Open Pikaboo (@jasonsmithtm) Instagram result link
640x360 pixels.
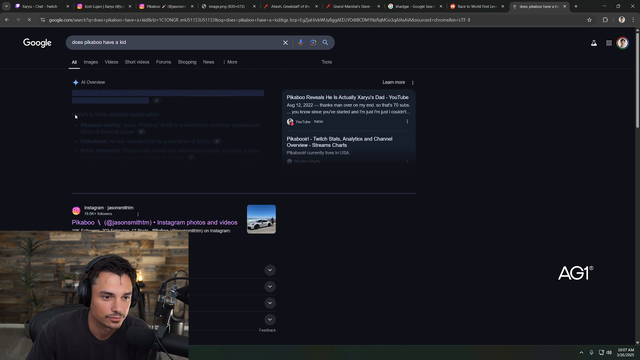[154, 222]
